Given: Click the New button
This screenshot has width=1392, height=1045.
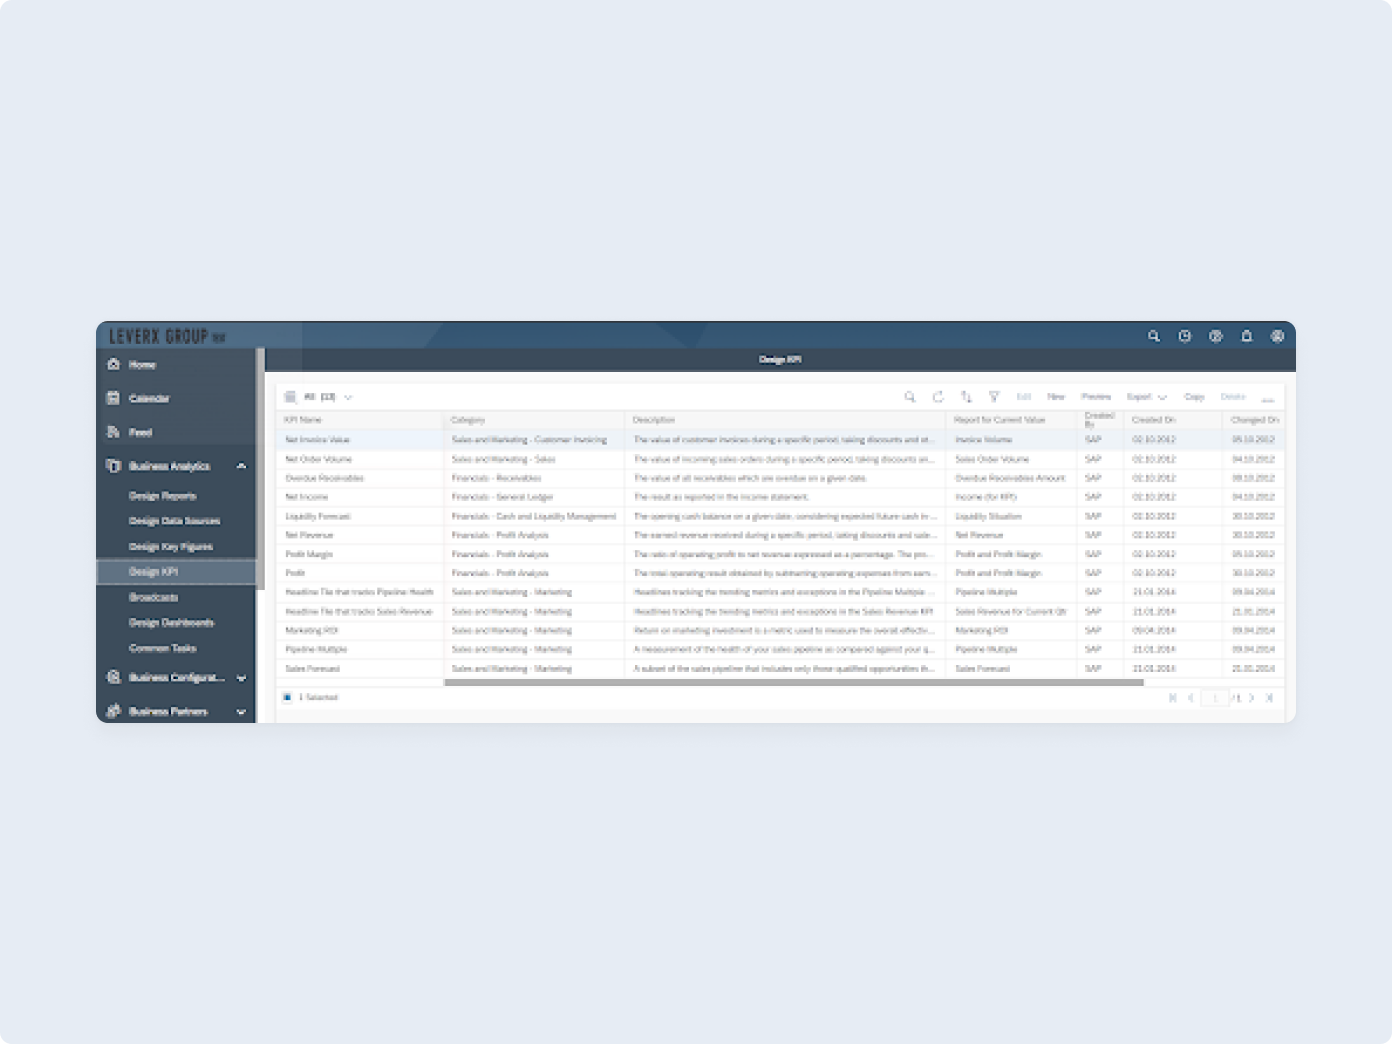Looking at the screenshot, I should [x=1055, y=397].
